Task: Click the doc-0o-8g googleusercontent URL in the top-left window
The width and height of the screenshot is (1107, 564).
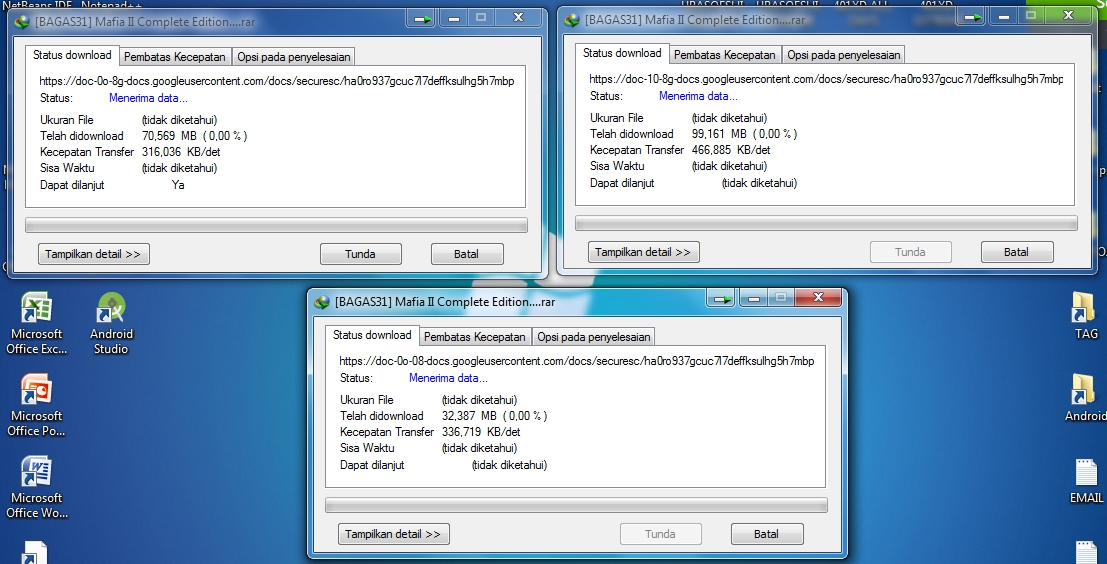Action: (277, 81)
